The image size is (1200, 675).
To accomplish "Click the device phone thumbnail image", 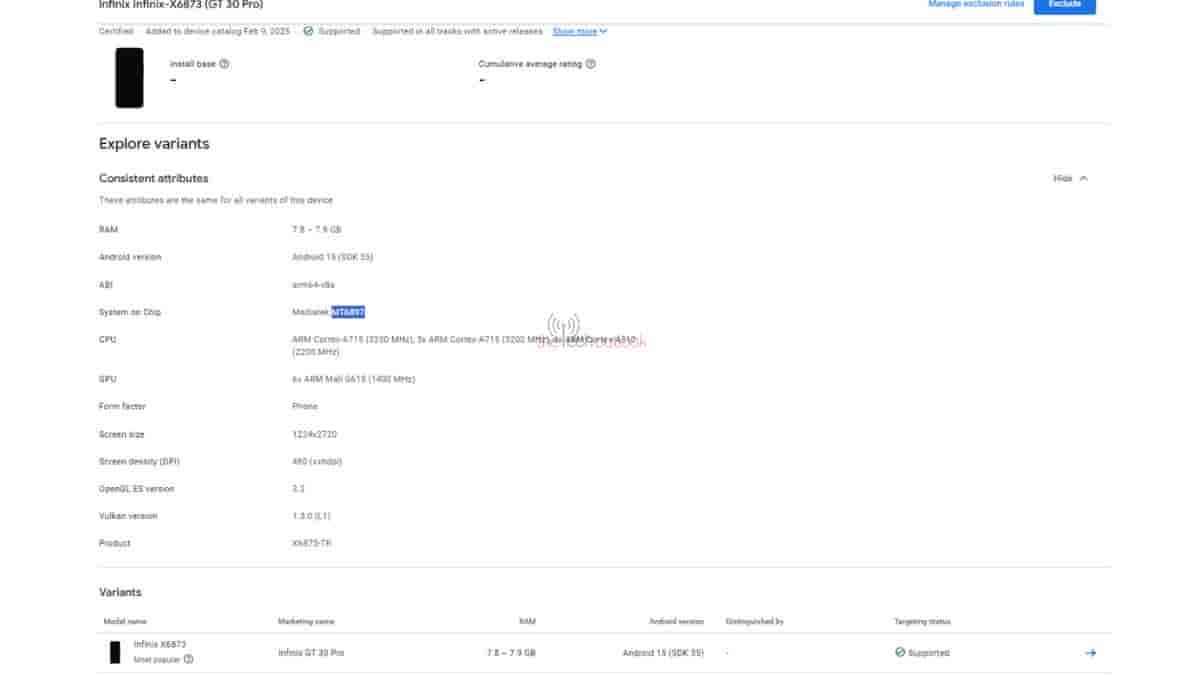I will pyautogui.click(x=128, y=80).
